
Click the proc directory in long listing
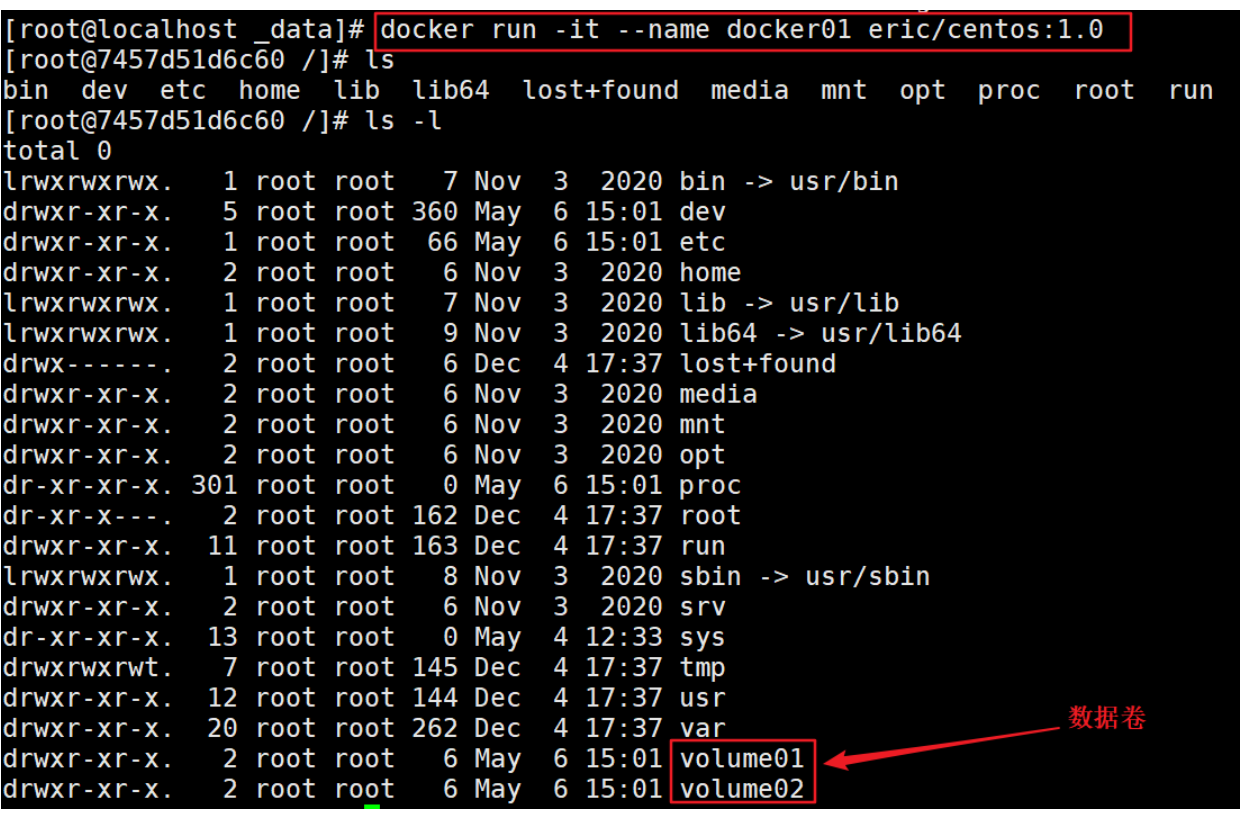711,485
